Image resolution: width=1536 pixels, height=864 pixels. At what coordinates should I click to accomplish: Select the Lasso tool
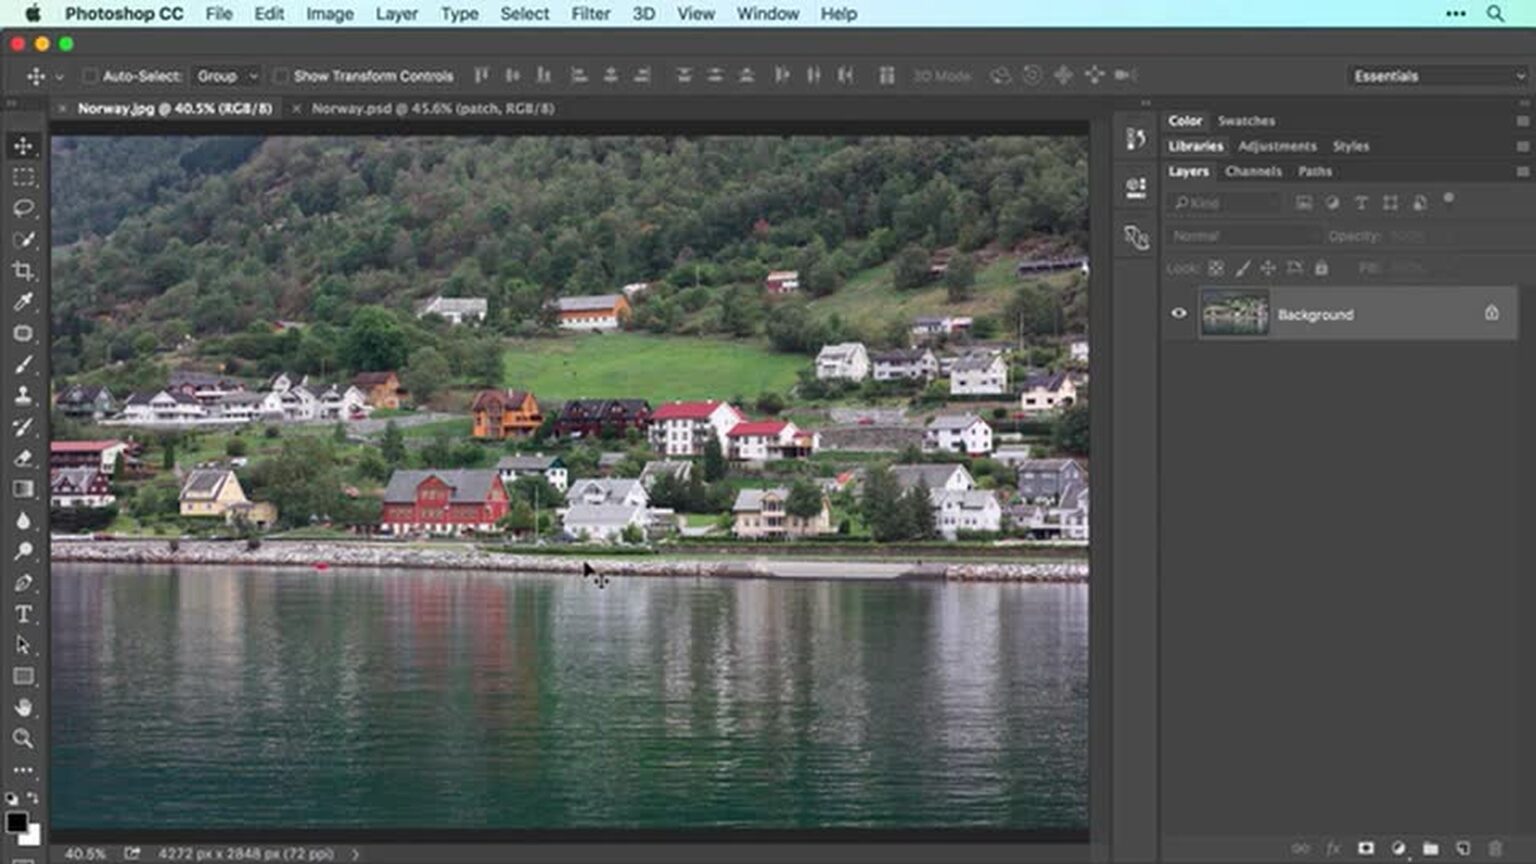pyautogui.click(x=24, y=209)
